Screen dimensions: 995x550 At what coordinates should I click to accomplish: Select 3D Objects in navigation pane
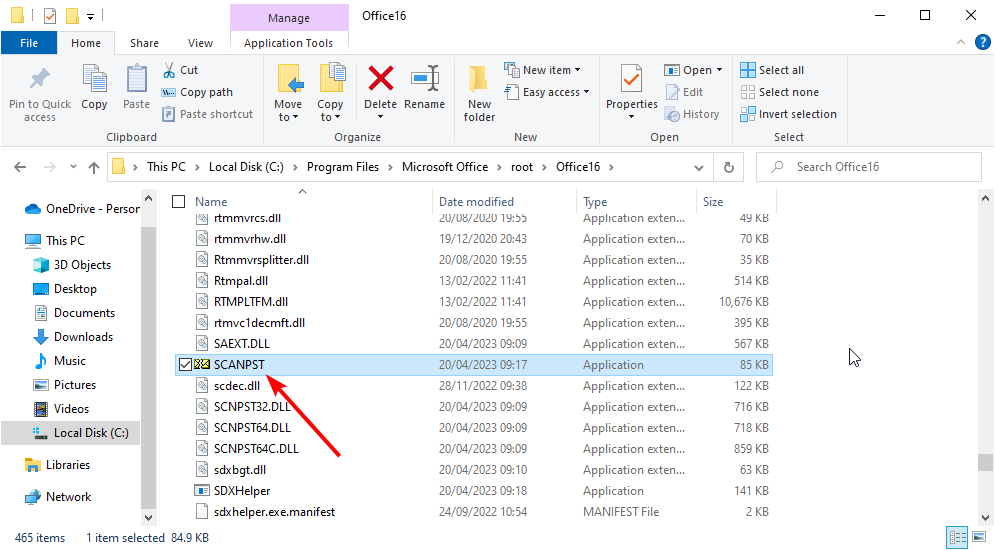82,265
